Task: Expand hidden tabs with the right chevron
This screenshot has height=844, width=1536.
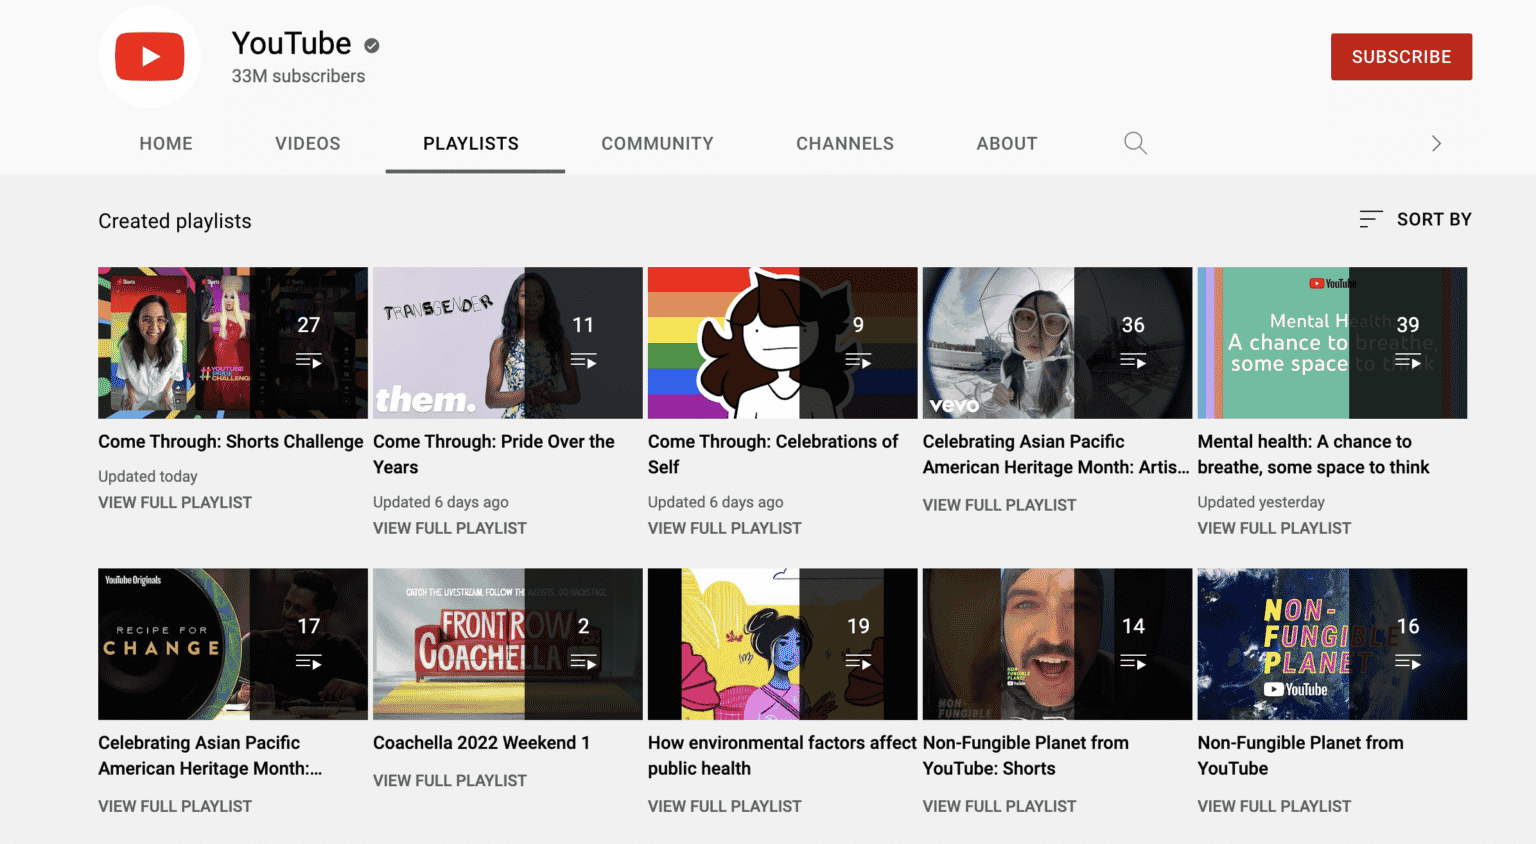Action: pos(1437,143)
